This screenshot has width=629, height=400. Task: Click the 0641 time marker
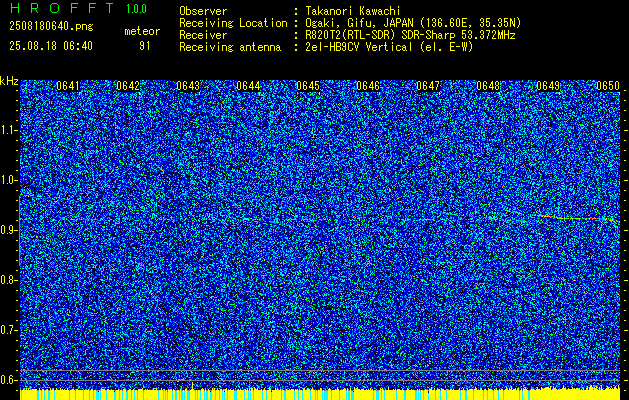pyautogui.click(x=68, y=86)
